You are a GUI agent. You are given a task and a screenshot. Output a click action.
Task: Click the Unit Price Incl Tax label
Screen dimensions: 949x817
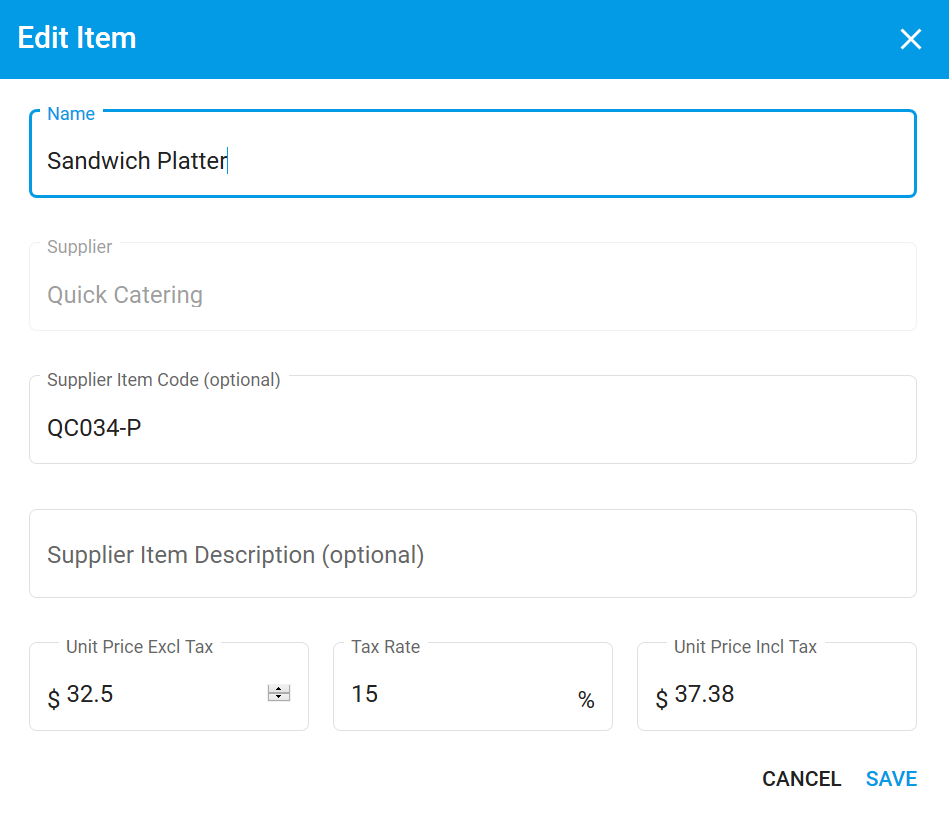[x=745, y=647]
